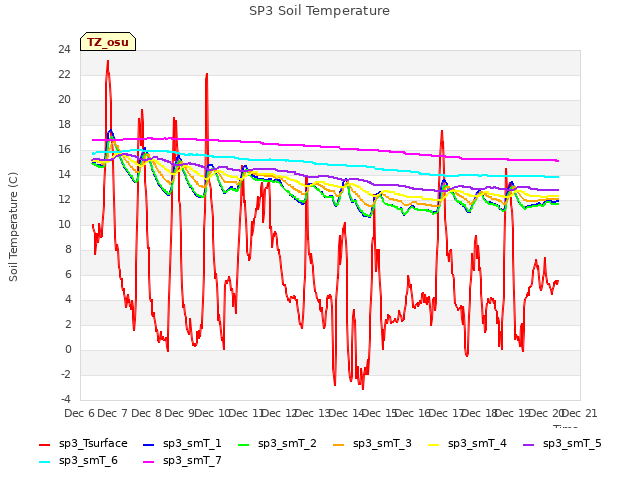Screen dimensions: 640x480
Task: Click the 24 y-axis tick label
Action: click(x=64, y=49)
